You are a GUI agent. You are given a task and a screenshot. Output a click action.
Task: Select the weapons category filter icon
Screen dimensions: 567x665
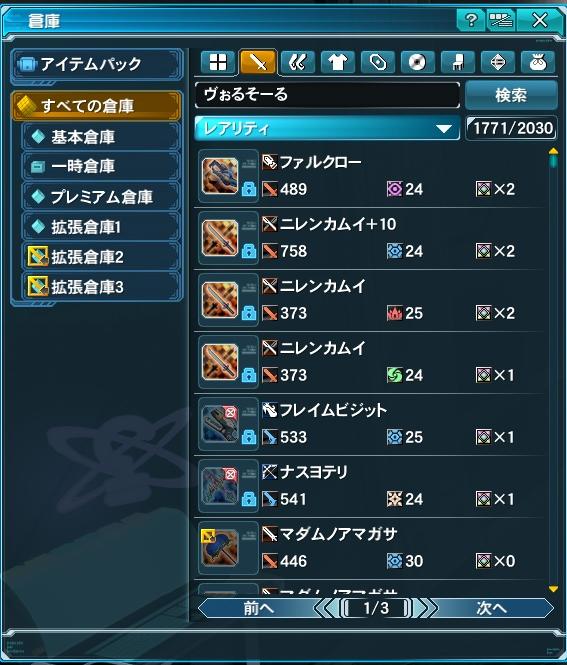258,63
